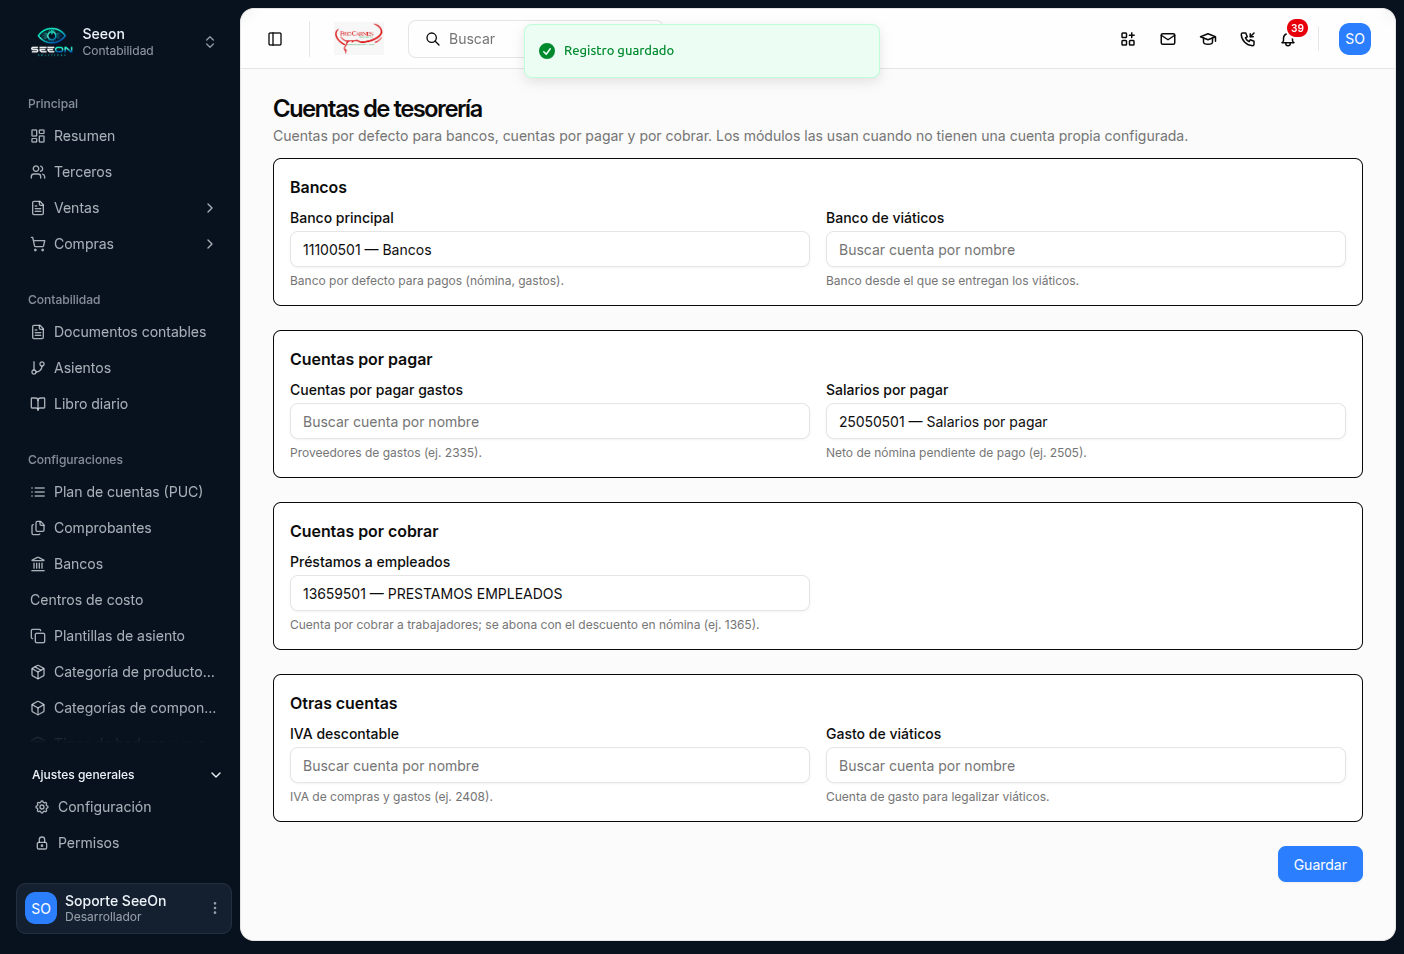
Task: Expand the Compras submenu chevron
Action: (210, 244)
